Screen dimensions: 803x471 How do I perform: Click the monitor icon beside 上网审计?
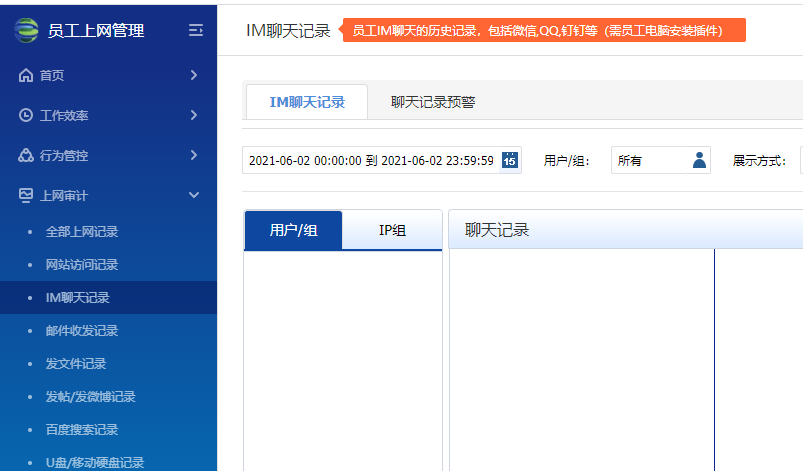pos(26,196)
